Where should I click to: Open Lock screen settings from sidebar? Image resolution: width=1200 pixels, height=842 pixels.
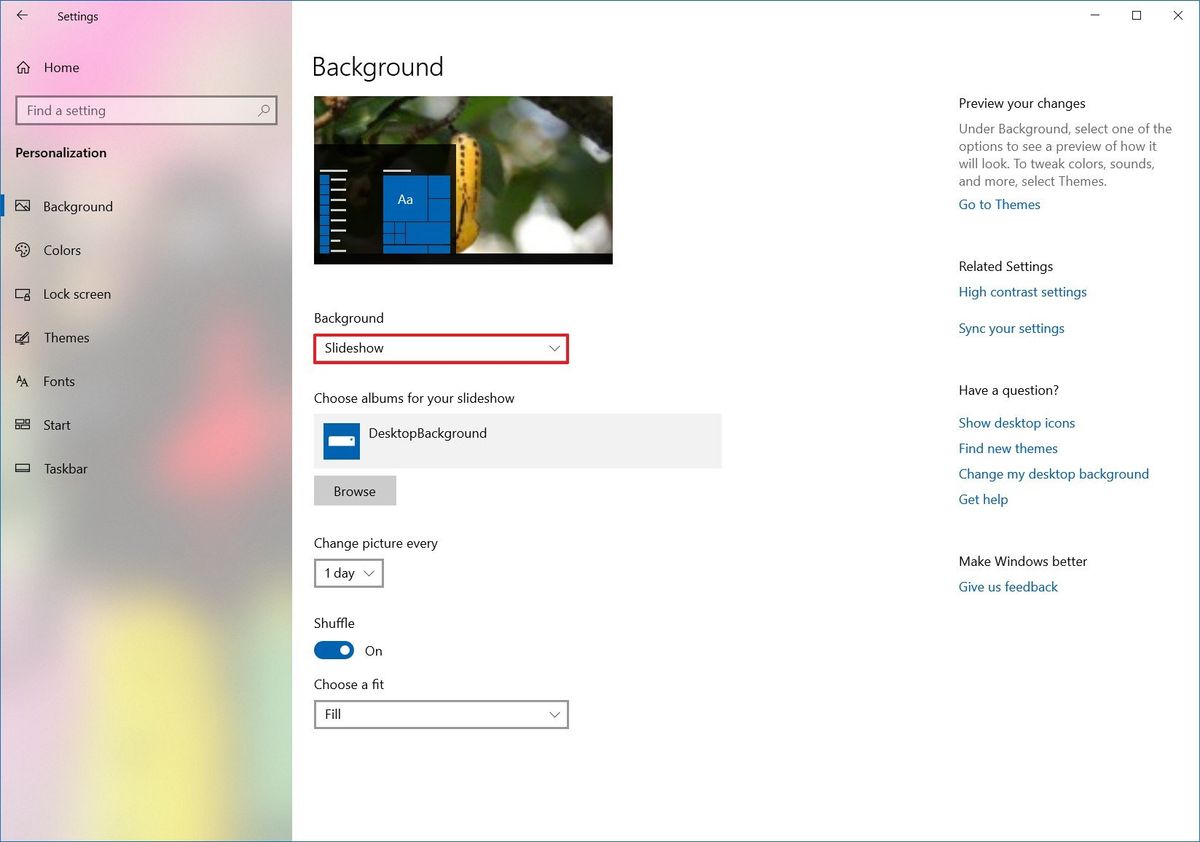coord(23,294)
